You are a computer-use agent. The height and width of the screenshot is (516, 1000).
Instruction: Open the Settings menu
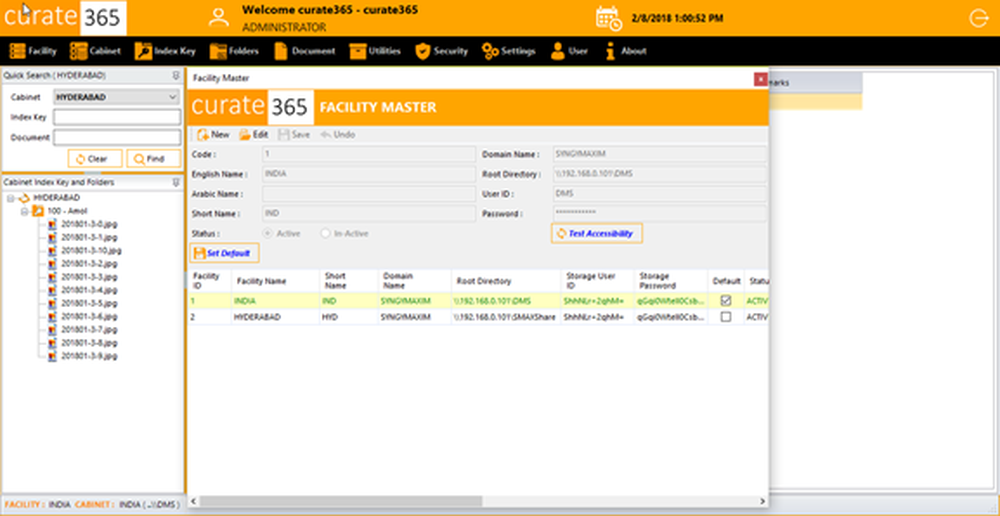click(508, 51)
